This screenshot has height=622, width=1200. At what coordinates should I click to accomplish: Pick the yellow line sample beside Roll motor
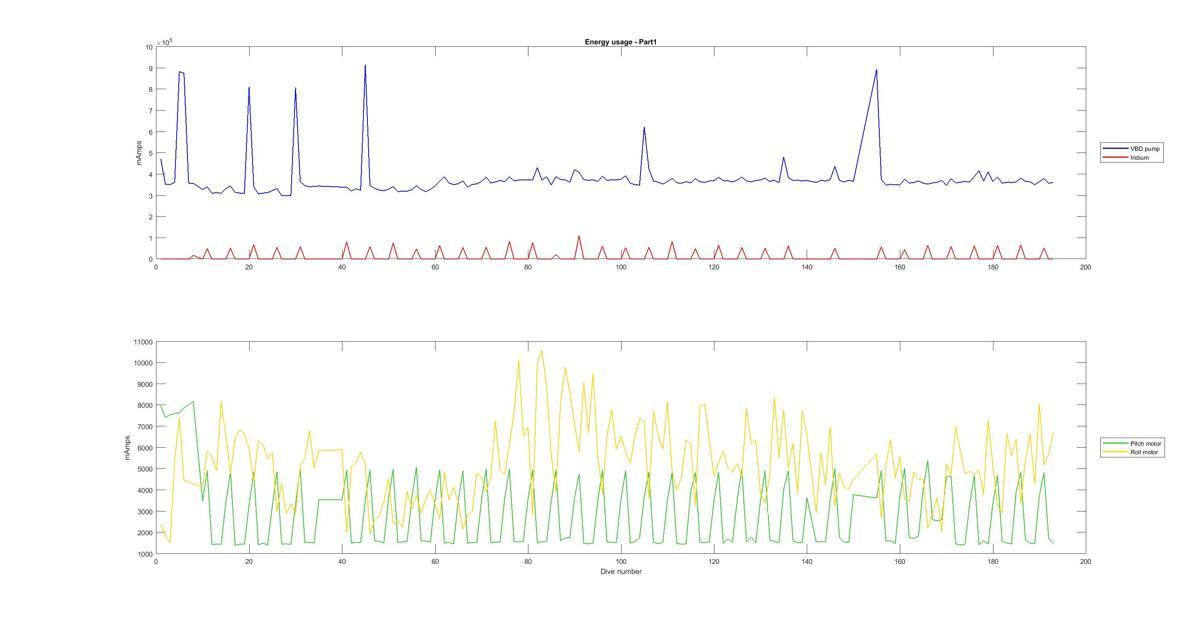click(x=1116, y=452)
